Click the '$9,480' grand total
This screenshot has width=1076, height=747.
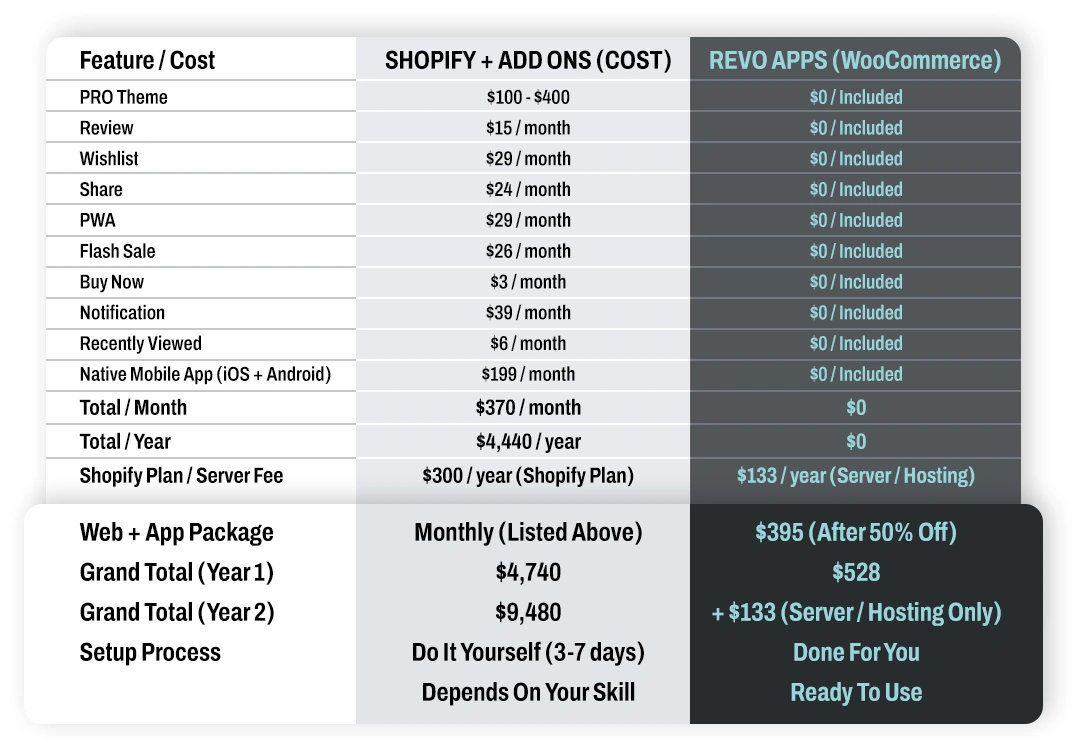click(x=528, y=613)
